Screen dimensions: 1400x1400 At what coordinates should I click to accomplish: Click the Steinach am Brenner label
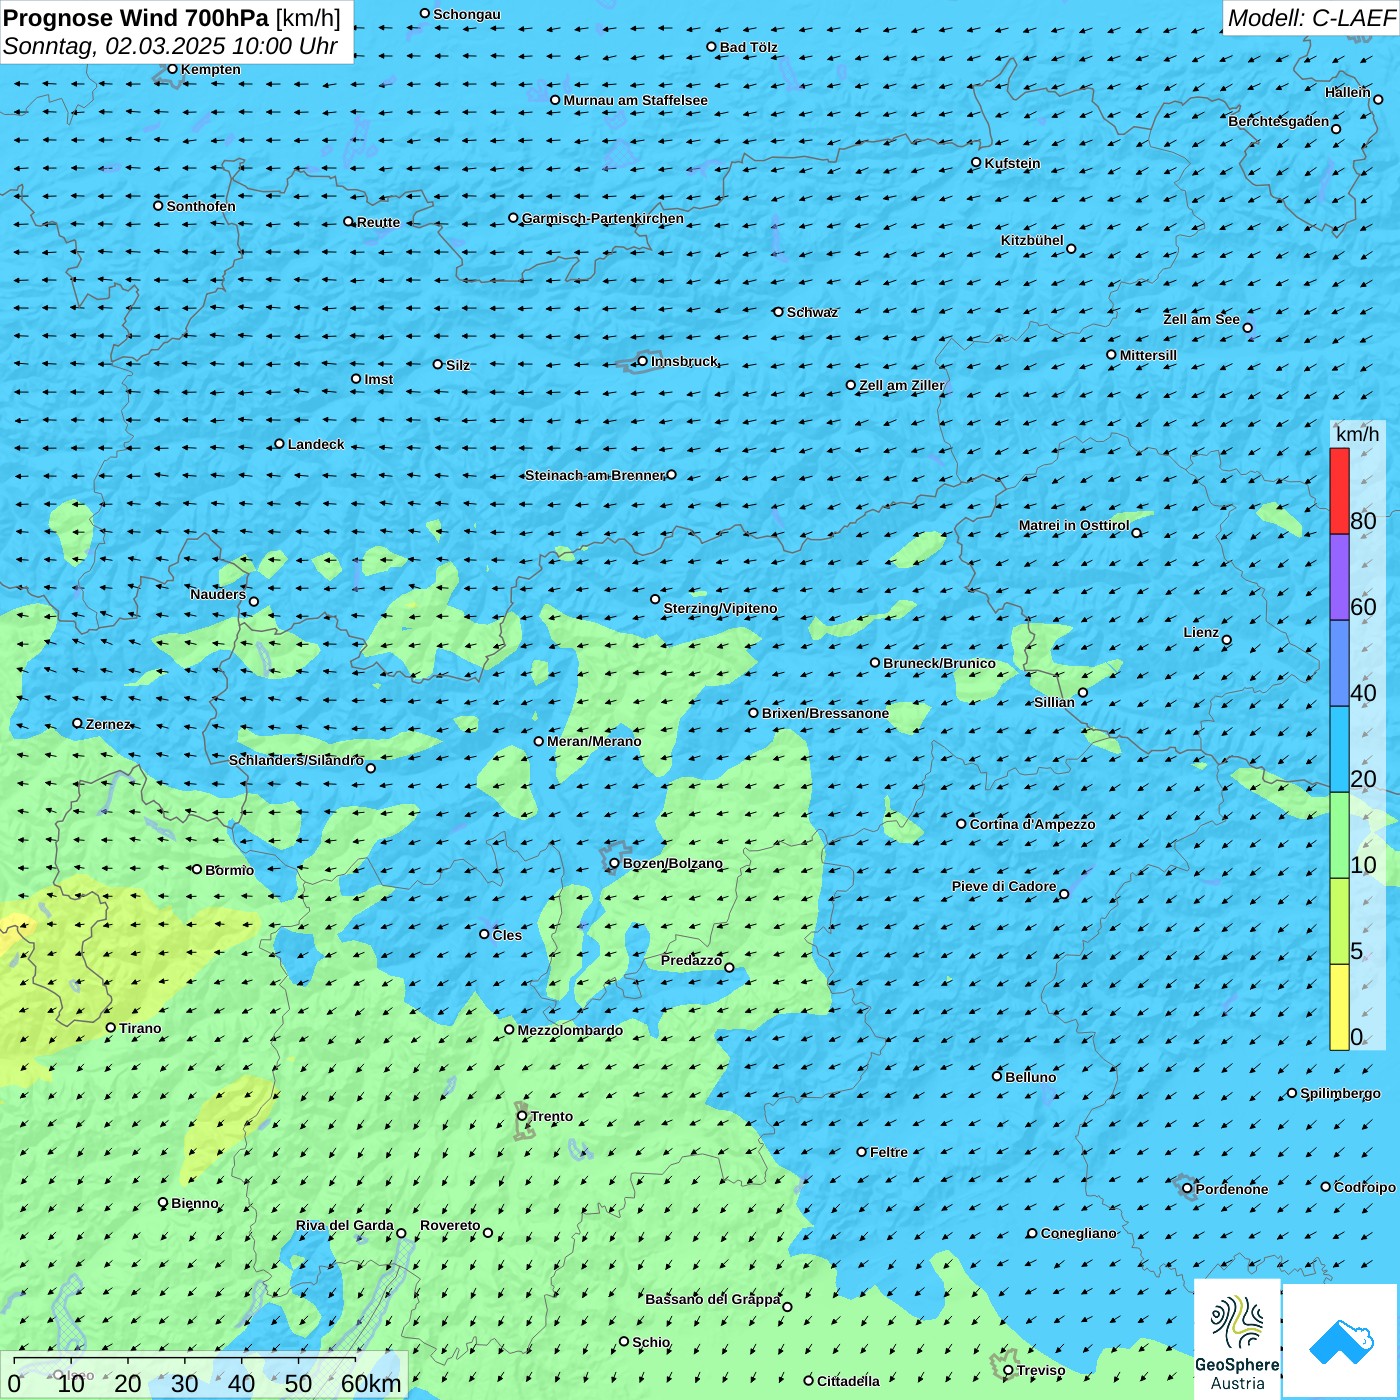[x=595, y=475]
